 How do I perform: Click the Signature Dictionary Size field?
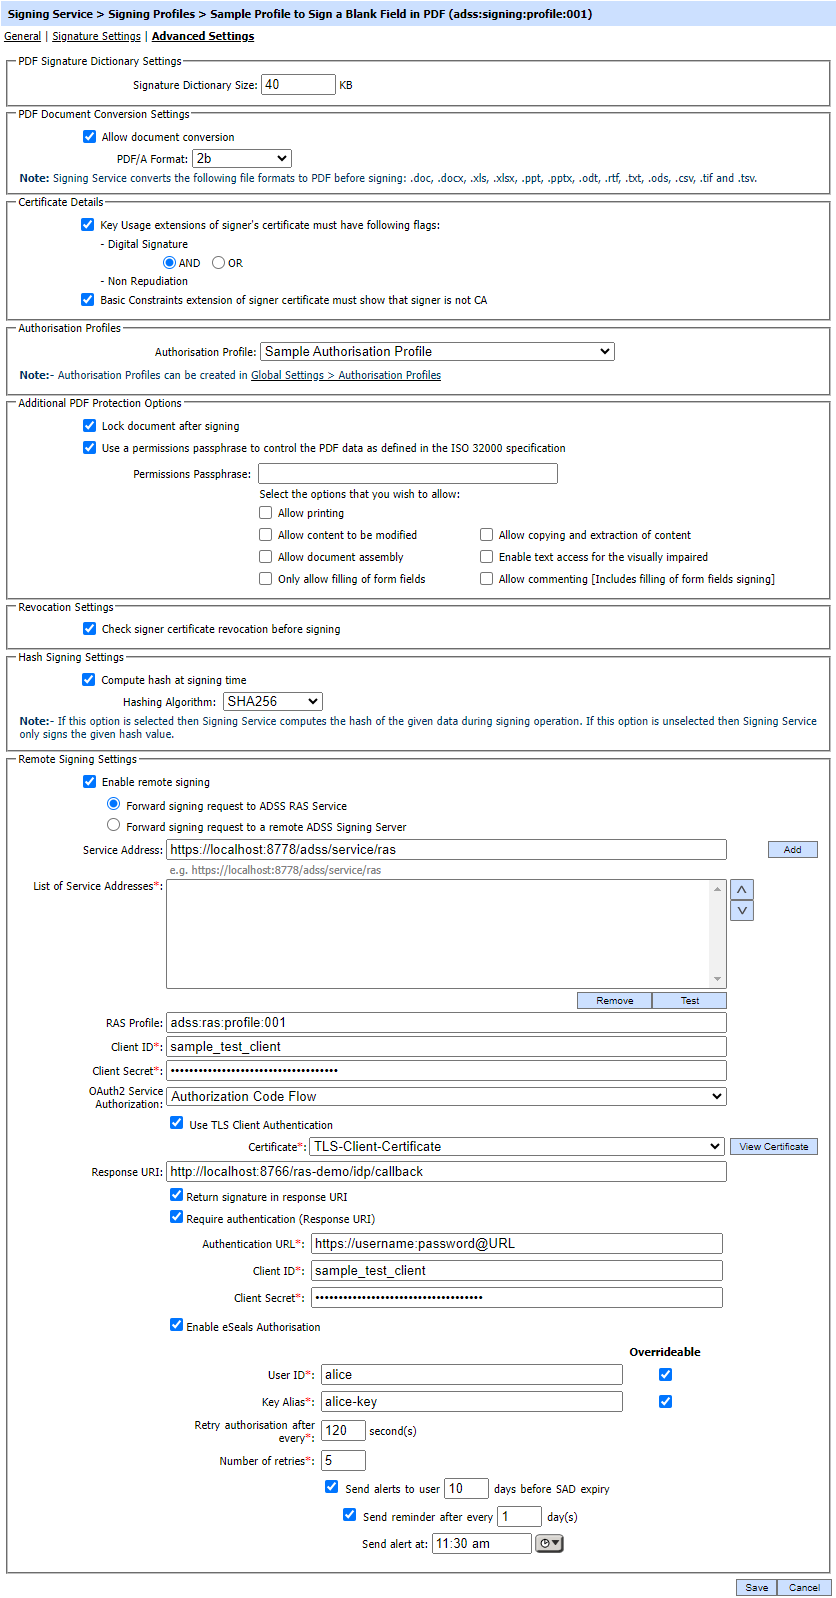[298, 85]
